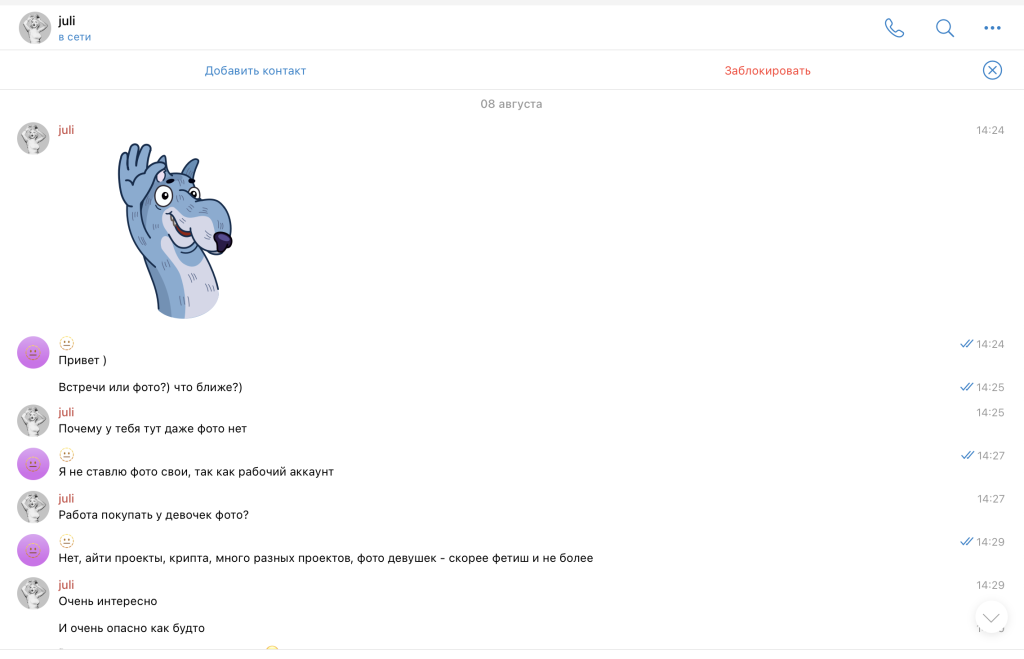The height and width of the screenshot is (659, 1024).
Task: Jump to latest messages with down arrow
Action: pyautogui.click(x=991, y=617)
